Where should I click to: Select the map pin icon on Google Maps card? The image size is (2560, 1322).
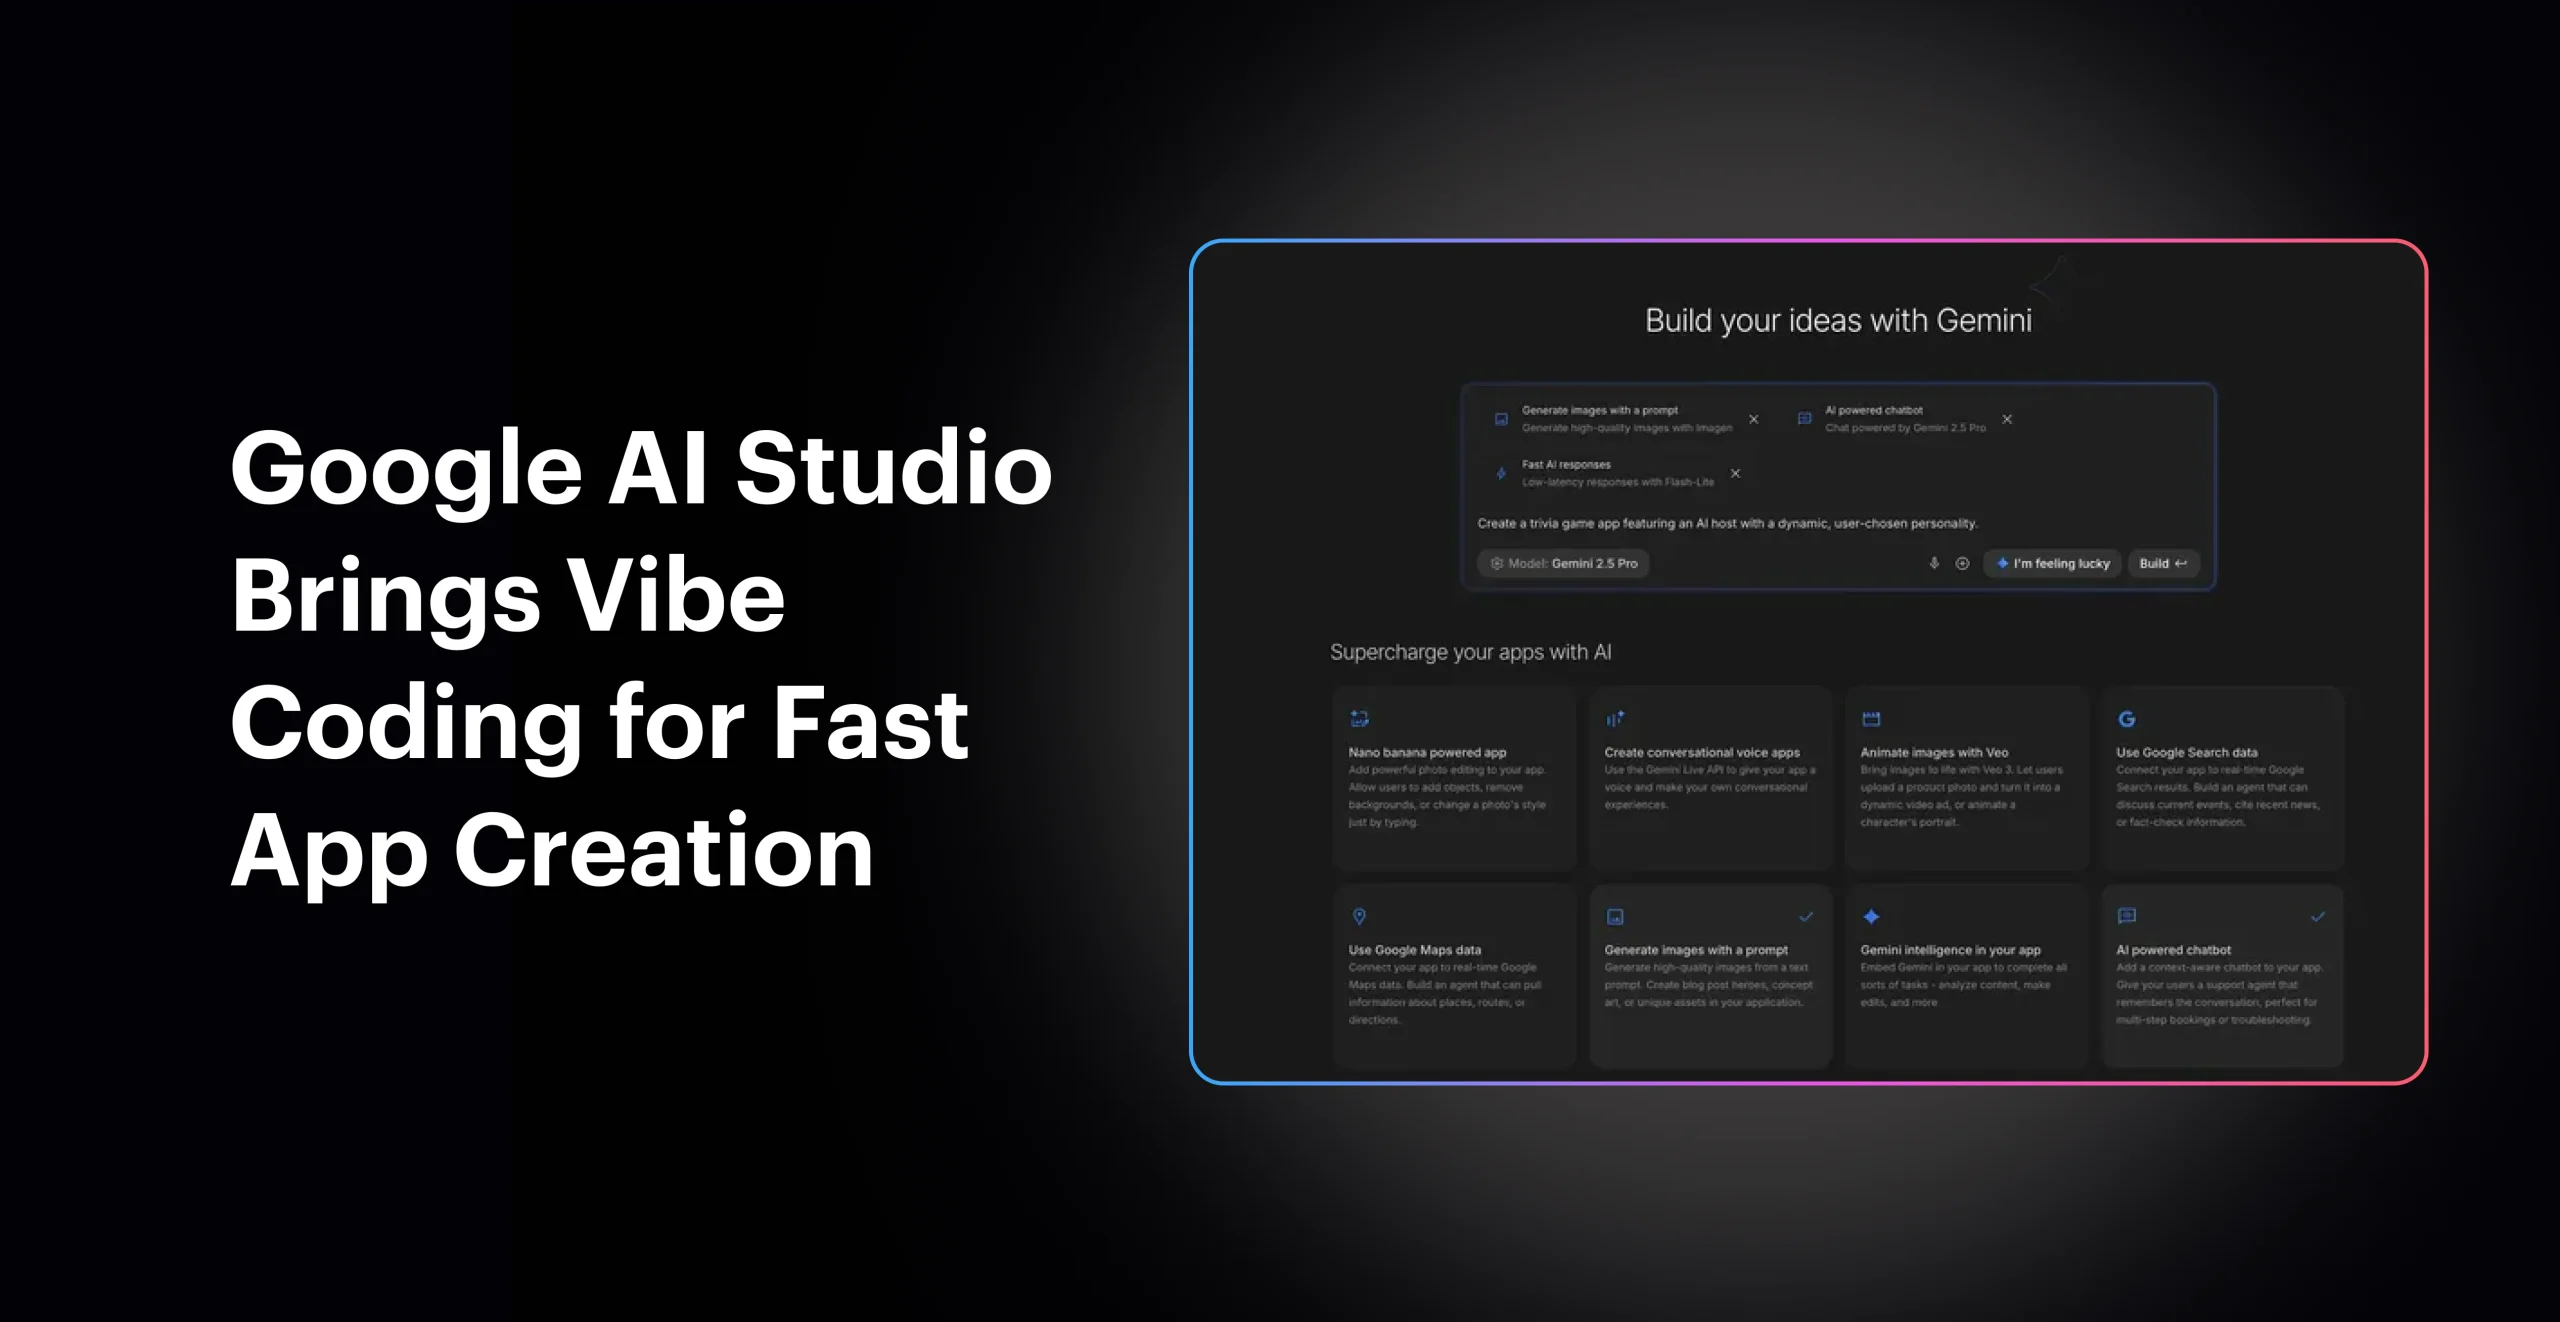pos(1359,917)
